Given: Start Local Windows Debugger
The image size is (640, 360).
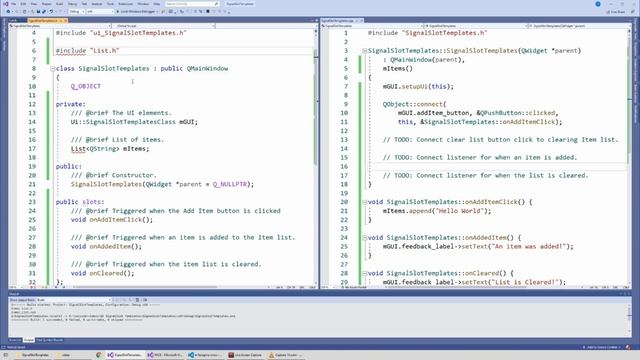Looking at the screenshot, I should tap(136, 12).
